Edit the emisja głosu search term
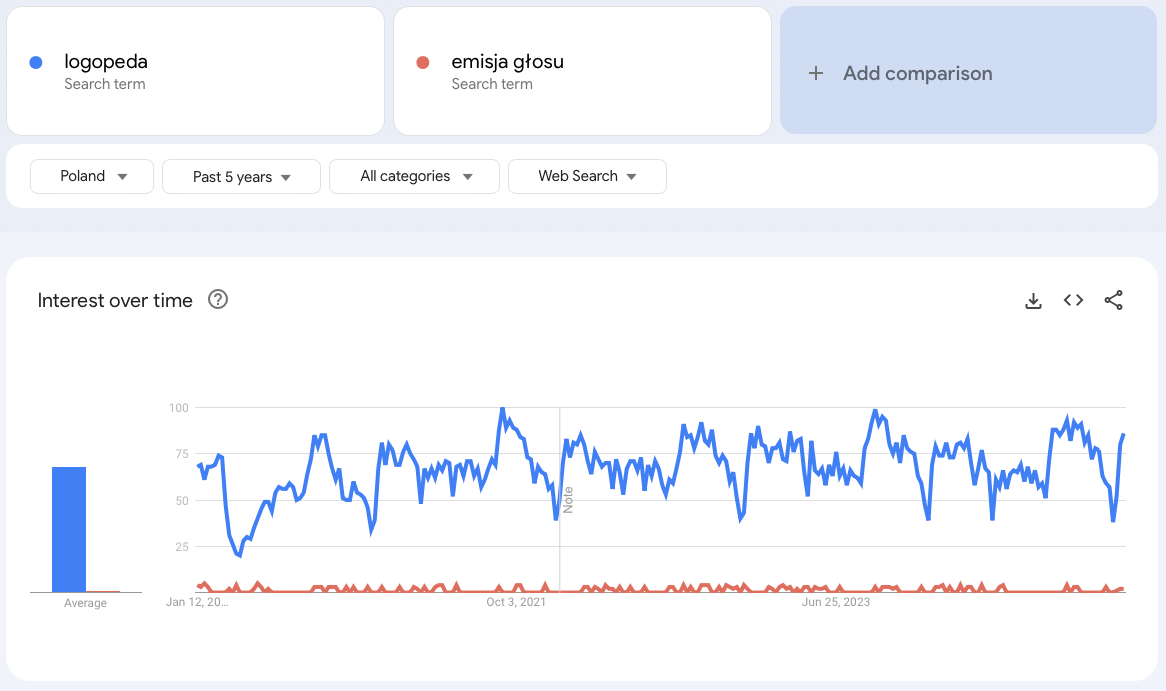The image size is (1166, 691). point(507,62)
